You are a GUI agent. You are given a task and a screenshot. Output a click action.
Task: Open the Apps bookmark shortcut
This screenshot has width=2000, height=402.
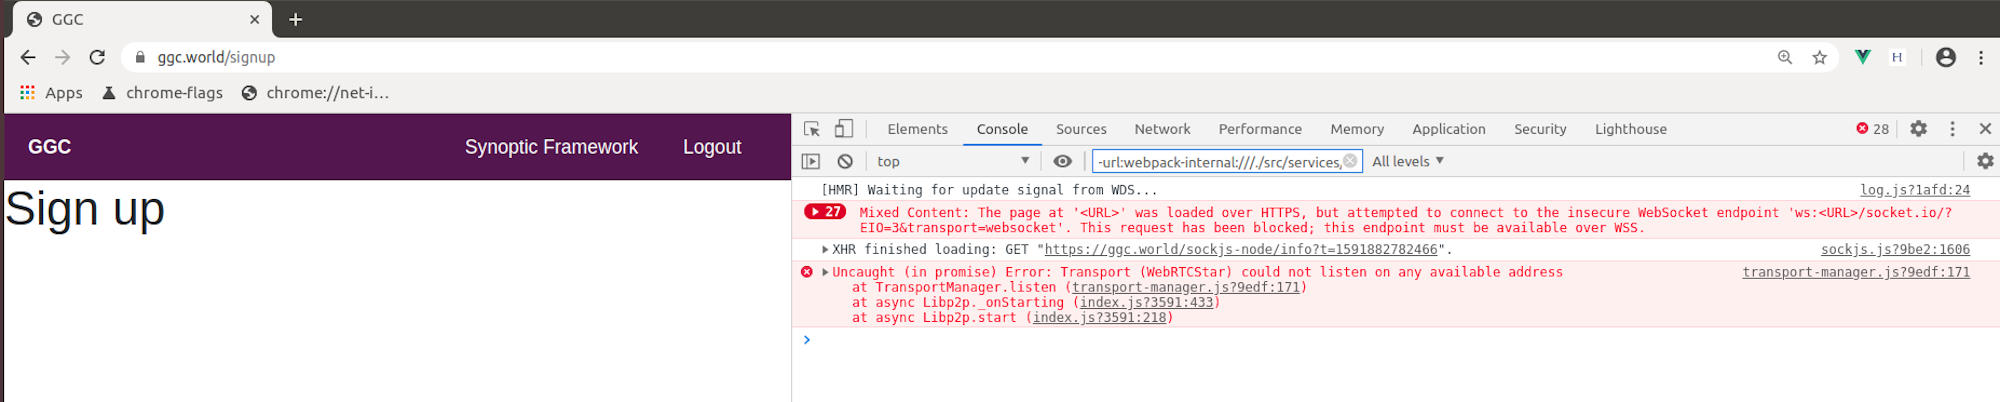tap(51, 92)
